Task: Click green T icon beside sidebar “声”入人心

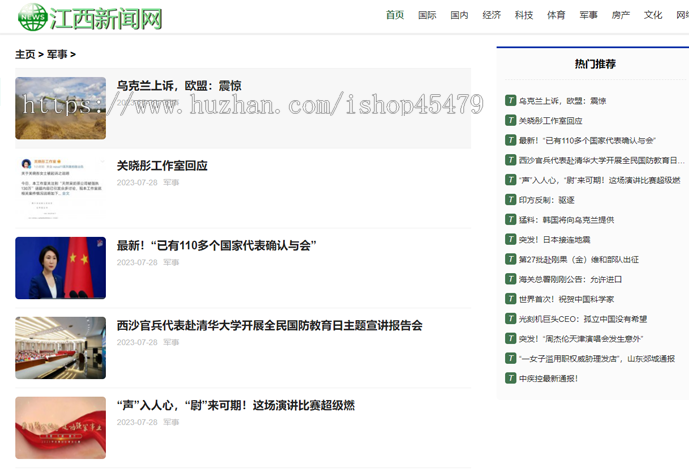Action: [510, 179]
